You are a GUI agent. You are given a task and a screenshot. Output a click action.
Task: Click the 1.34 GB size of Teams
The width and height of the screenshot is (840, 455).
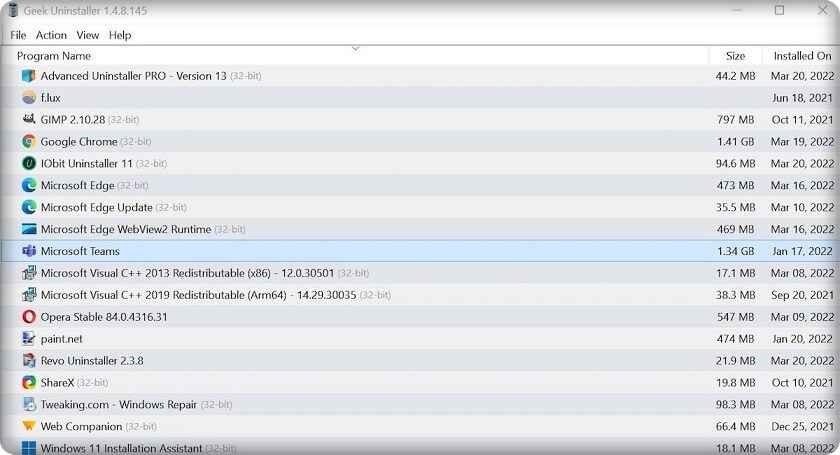736,251
